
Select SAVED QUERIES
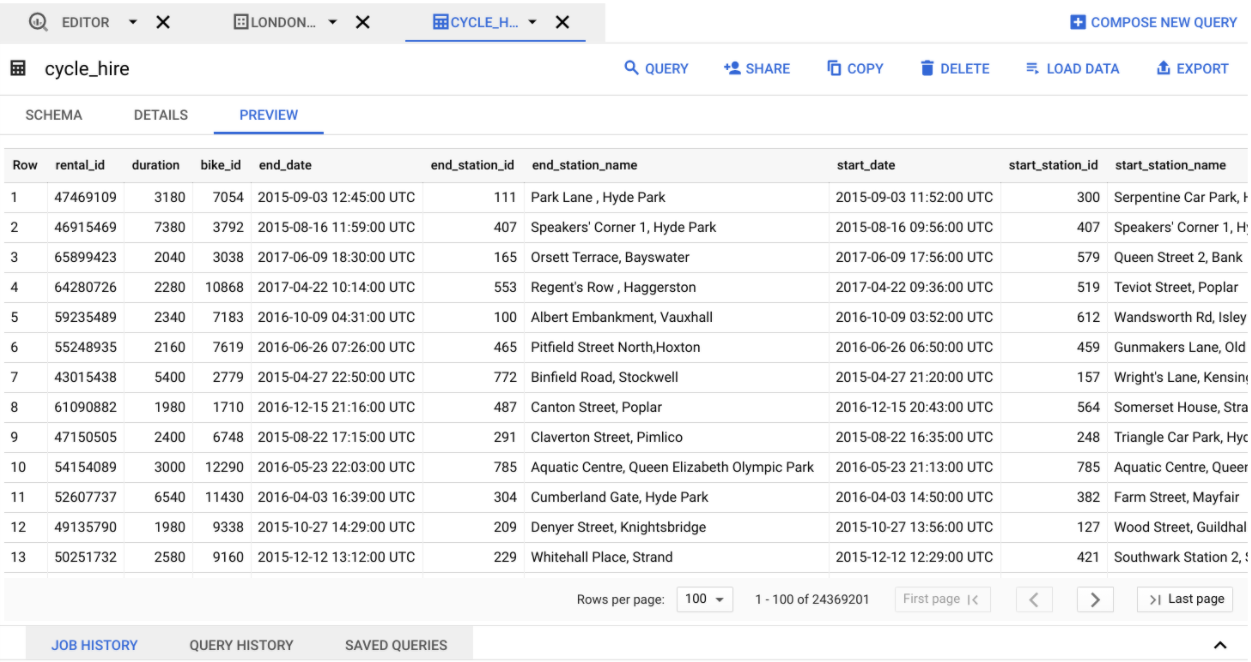[396, 645]
